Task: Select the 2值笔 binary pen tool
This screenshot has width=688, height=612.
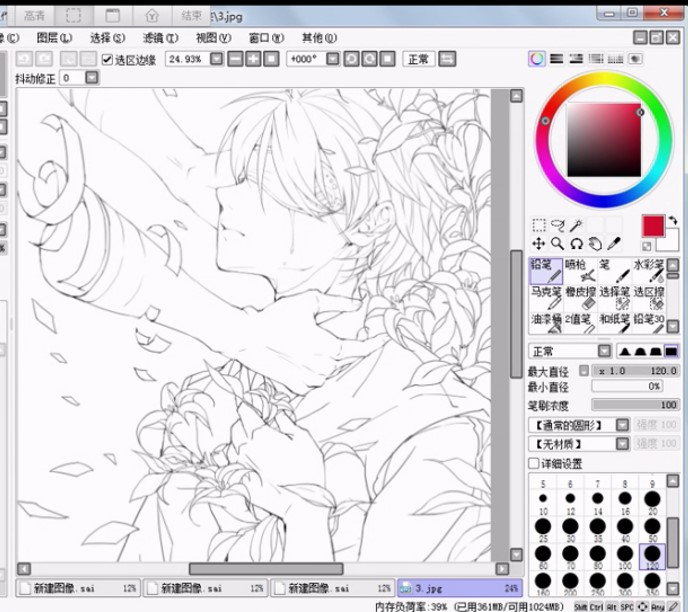Action: tap(580, 323)
